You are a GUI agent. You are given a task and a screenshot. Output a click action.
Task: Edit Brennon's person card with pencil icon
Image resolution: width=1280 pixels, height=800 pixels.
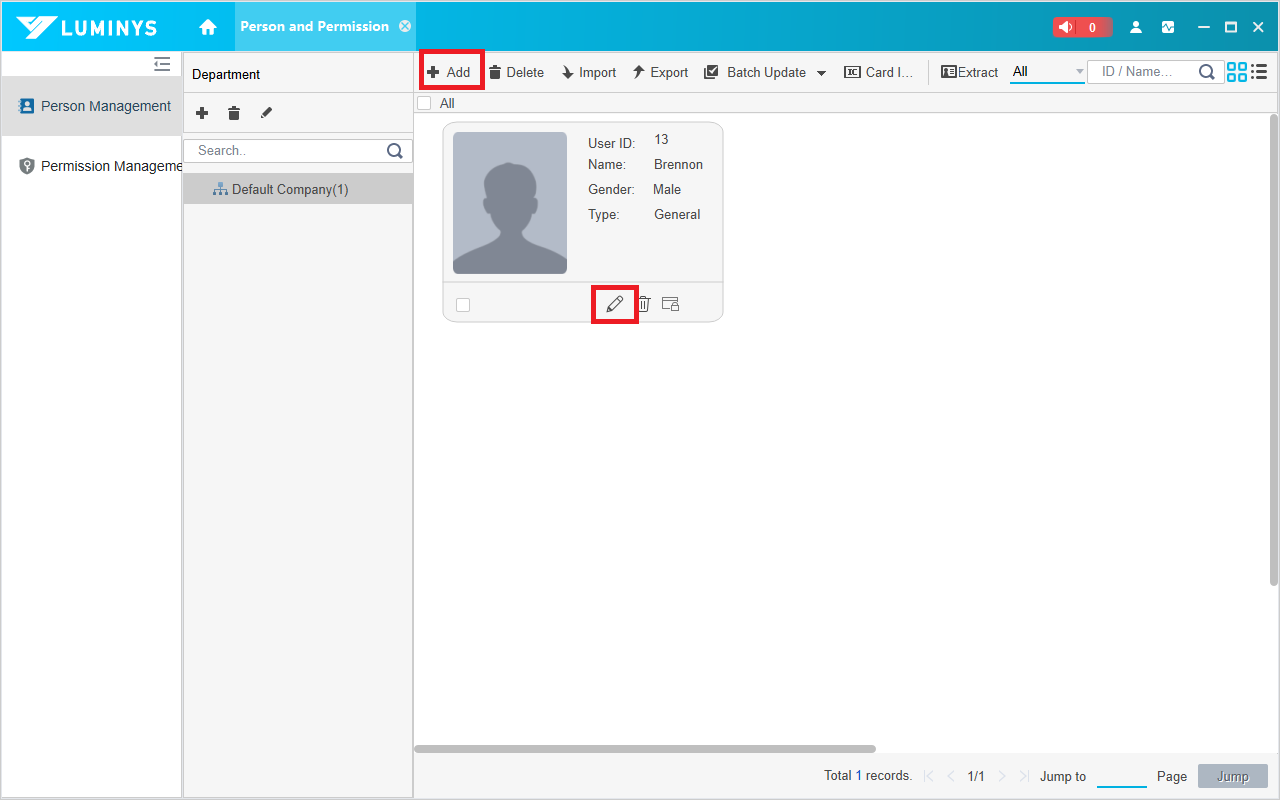pyautogui.click(x=615, y=304)
